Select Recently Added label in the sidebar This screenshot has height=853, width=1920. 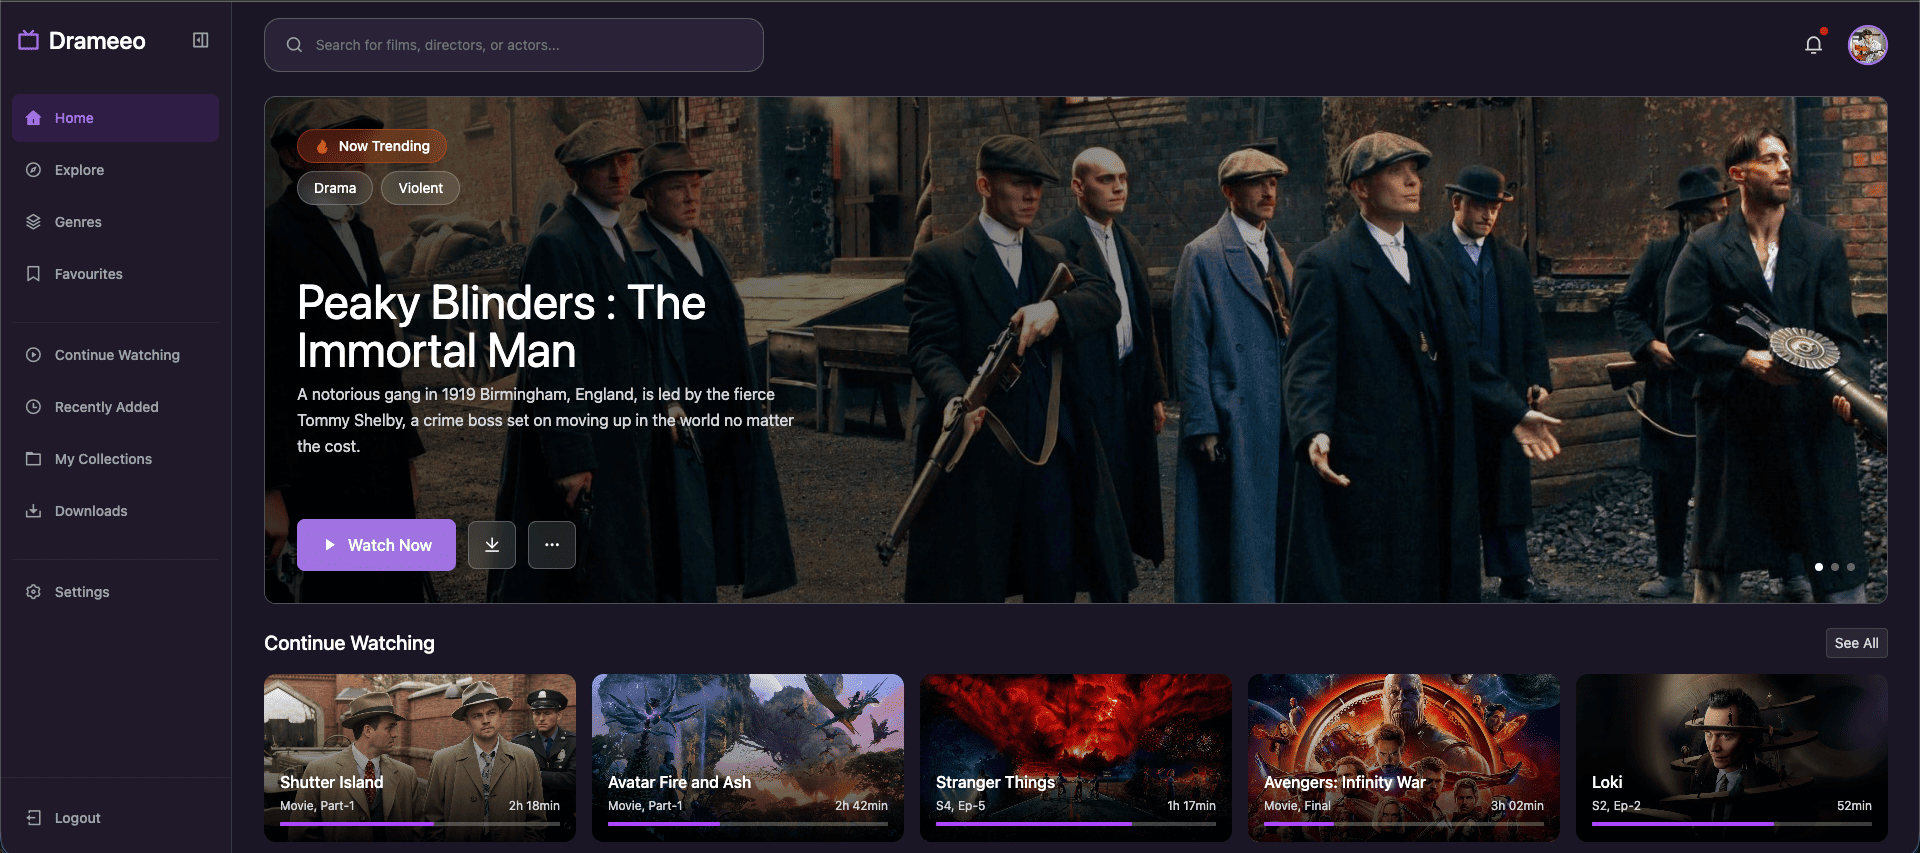click(107, 407)
